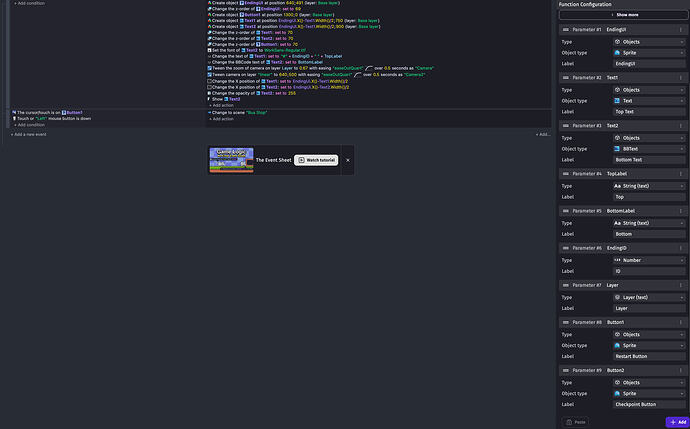
Task: Edit the Top Text label field
Action: pos(649,112)
